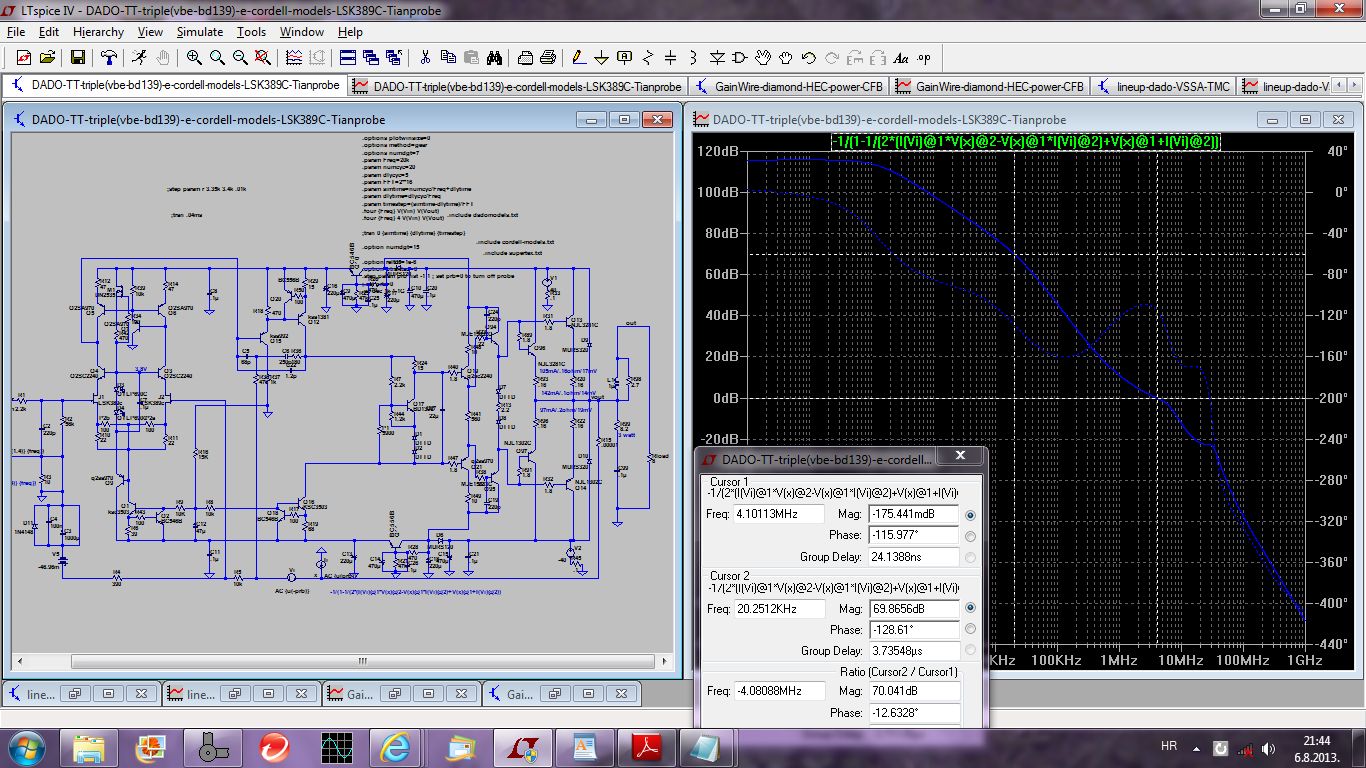
Task: Select Cursor 1 Phase radio button
Action: [970, 535]
